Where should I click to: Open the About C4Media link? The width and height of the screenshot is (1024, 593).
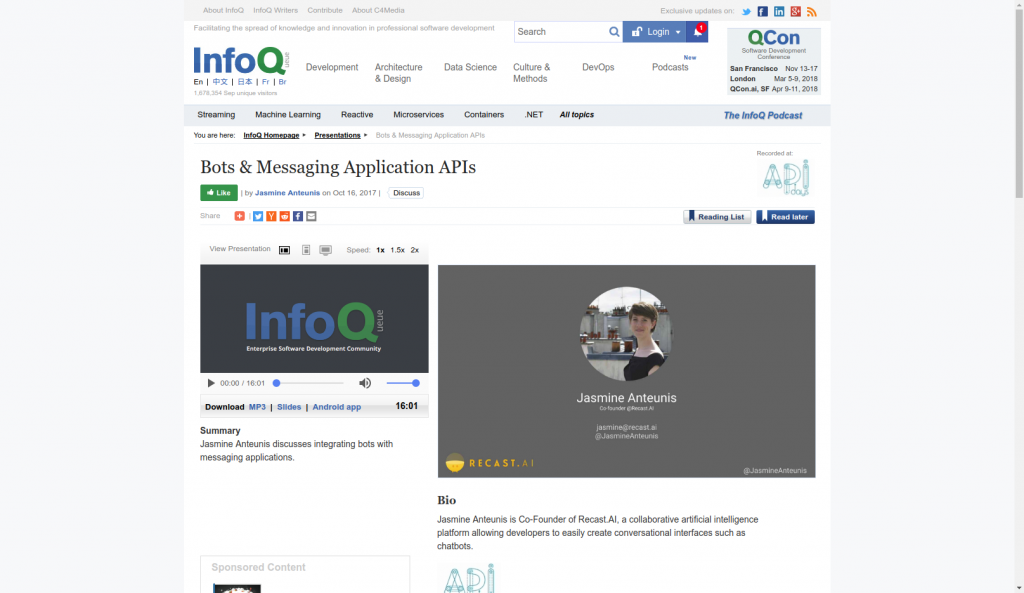pyautogui.click(x=378, y=10)
